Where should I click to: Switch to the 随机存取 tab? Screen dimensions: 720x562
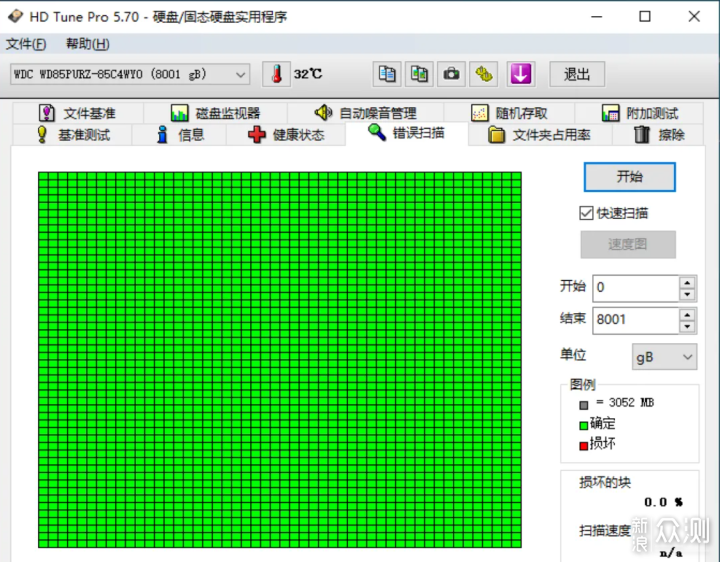tap(509, 113)
